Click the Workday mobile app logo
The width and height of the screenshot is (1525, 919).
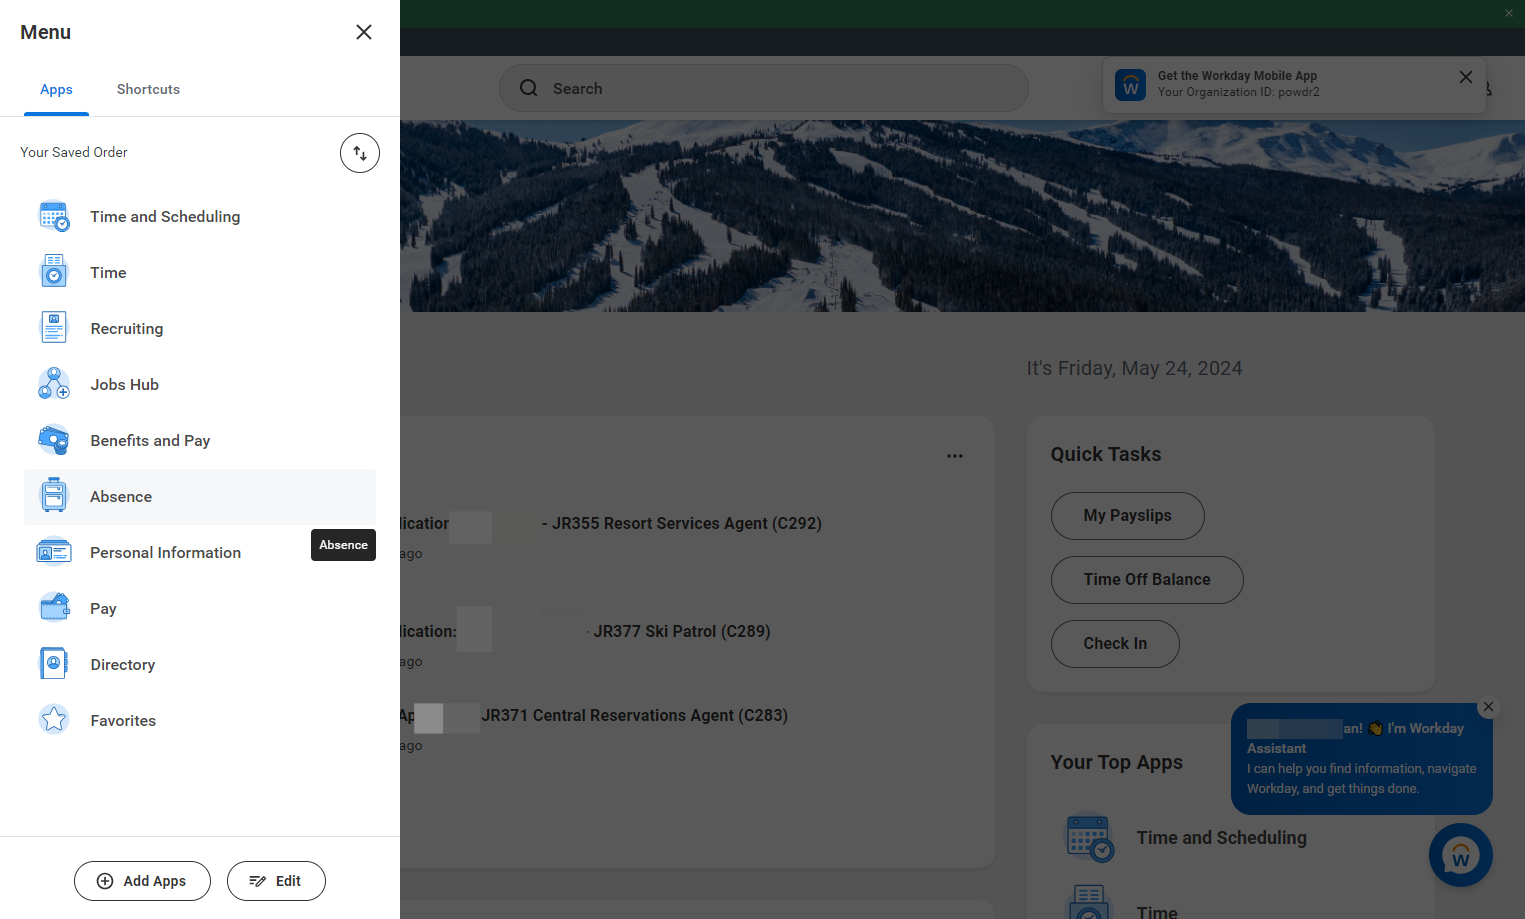tap(1131, 85)
